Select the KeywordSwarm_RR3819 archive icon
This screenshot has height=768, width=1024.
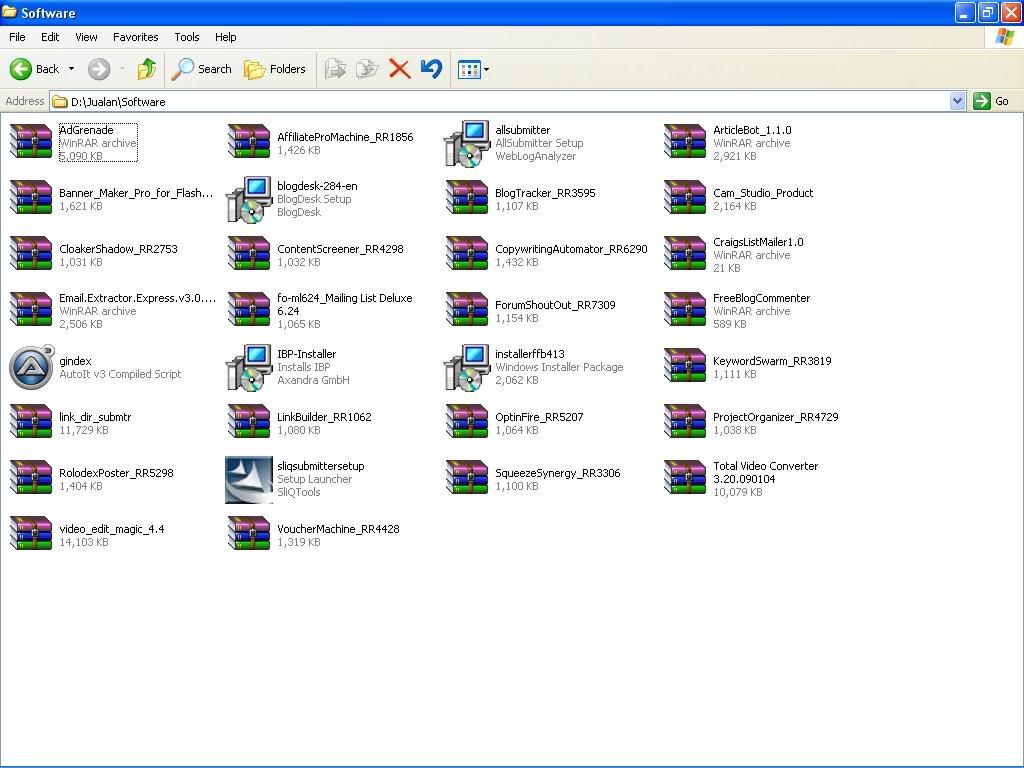point(685,366)
